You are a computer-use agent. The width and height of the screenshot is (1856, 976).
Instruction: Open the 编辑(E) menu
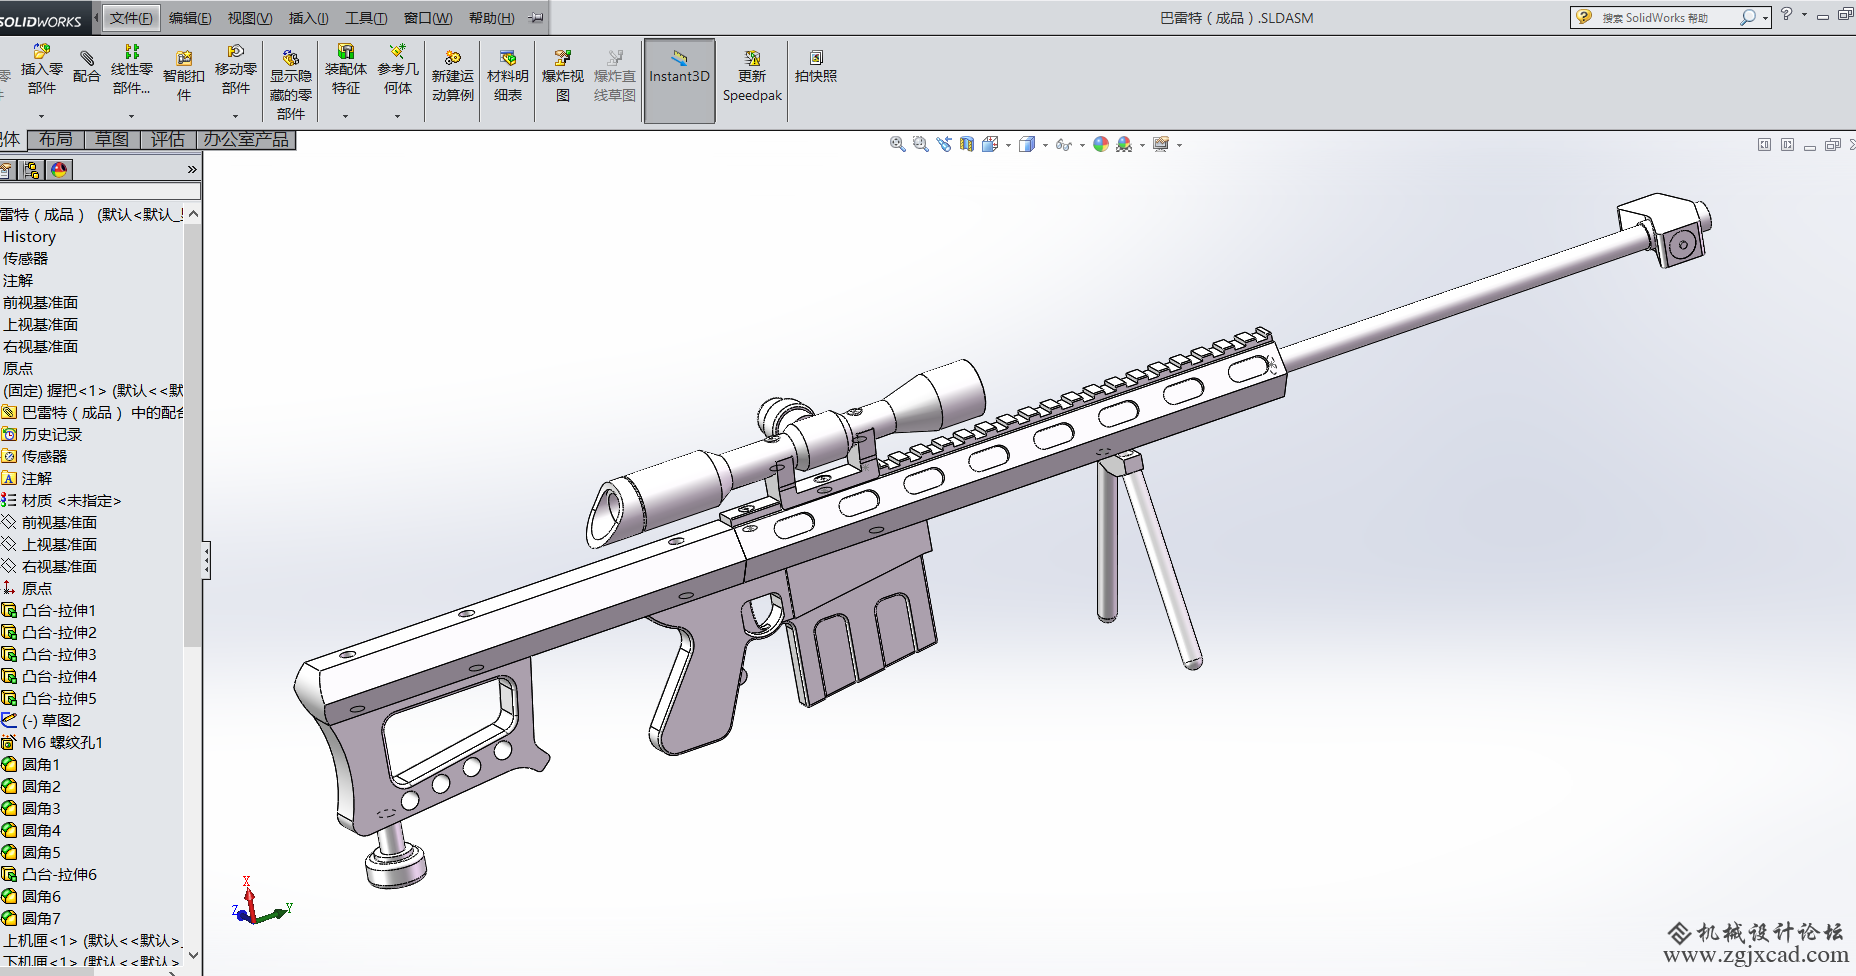[190, 18]
